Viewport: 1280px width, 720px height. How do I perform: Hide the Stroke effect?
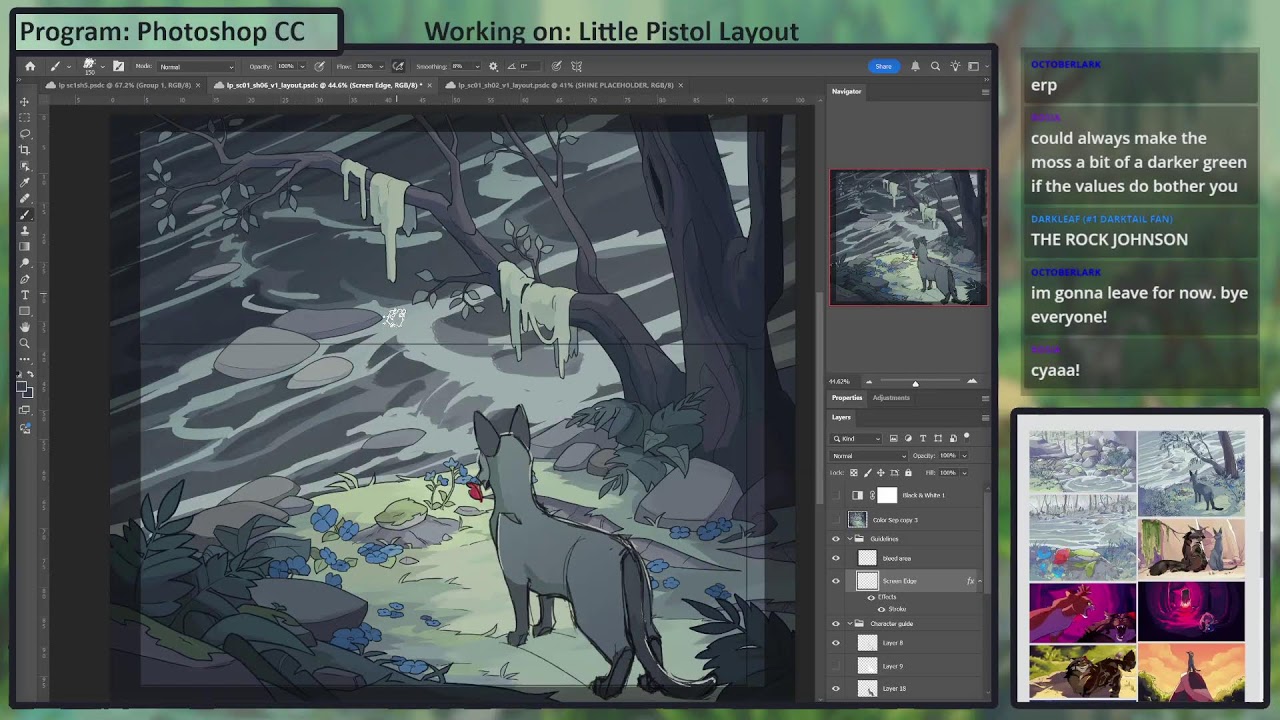(881, 609)
